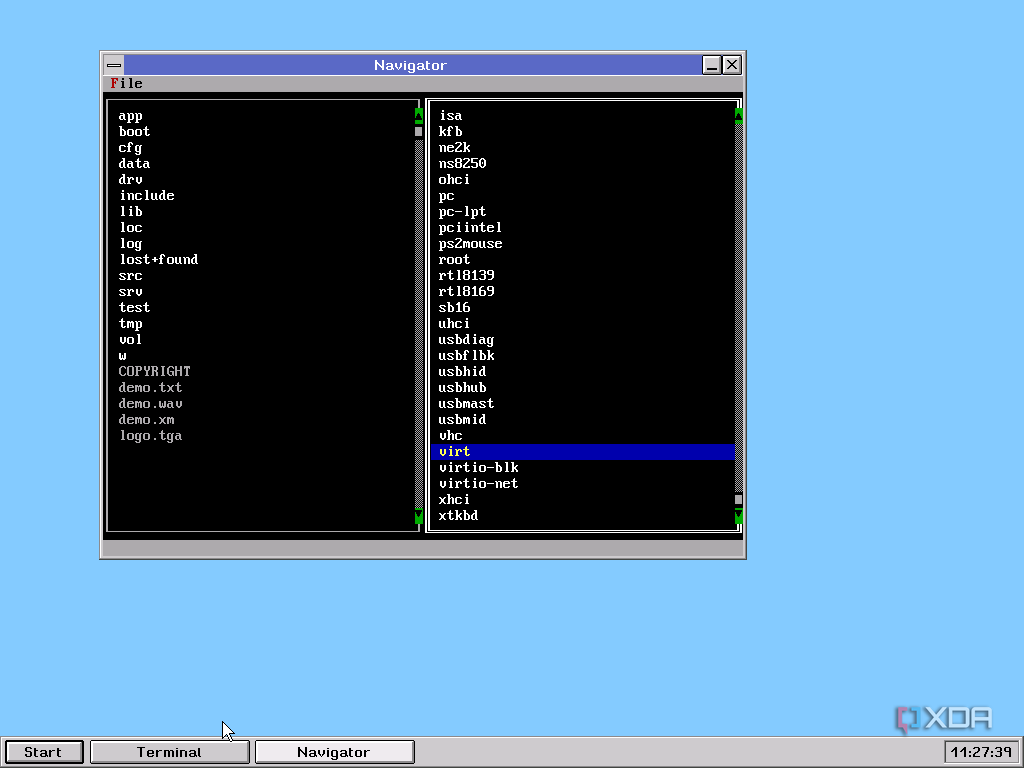Select the logo.tga file
Viewport: 1024px width, 768px height.
click(151, 436)
